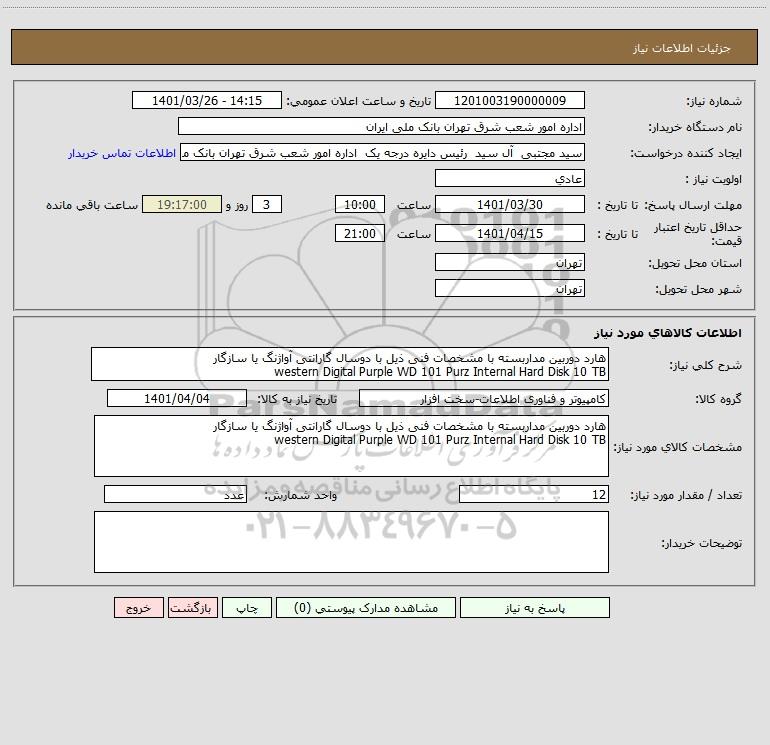Image resolution: width=770 pixels, height=745 pixels.
Task: Click the نام دستگاه خریدار label
Action: pyautogui.click(x=695, y=127)
